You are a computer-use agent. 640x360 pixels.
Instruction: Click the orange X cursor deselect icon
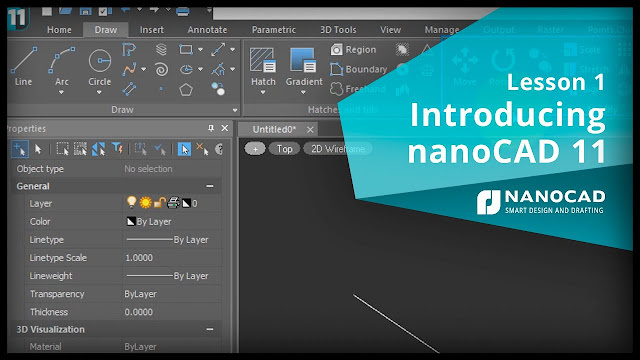202,149
